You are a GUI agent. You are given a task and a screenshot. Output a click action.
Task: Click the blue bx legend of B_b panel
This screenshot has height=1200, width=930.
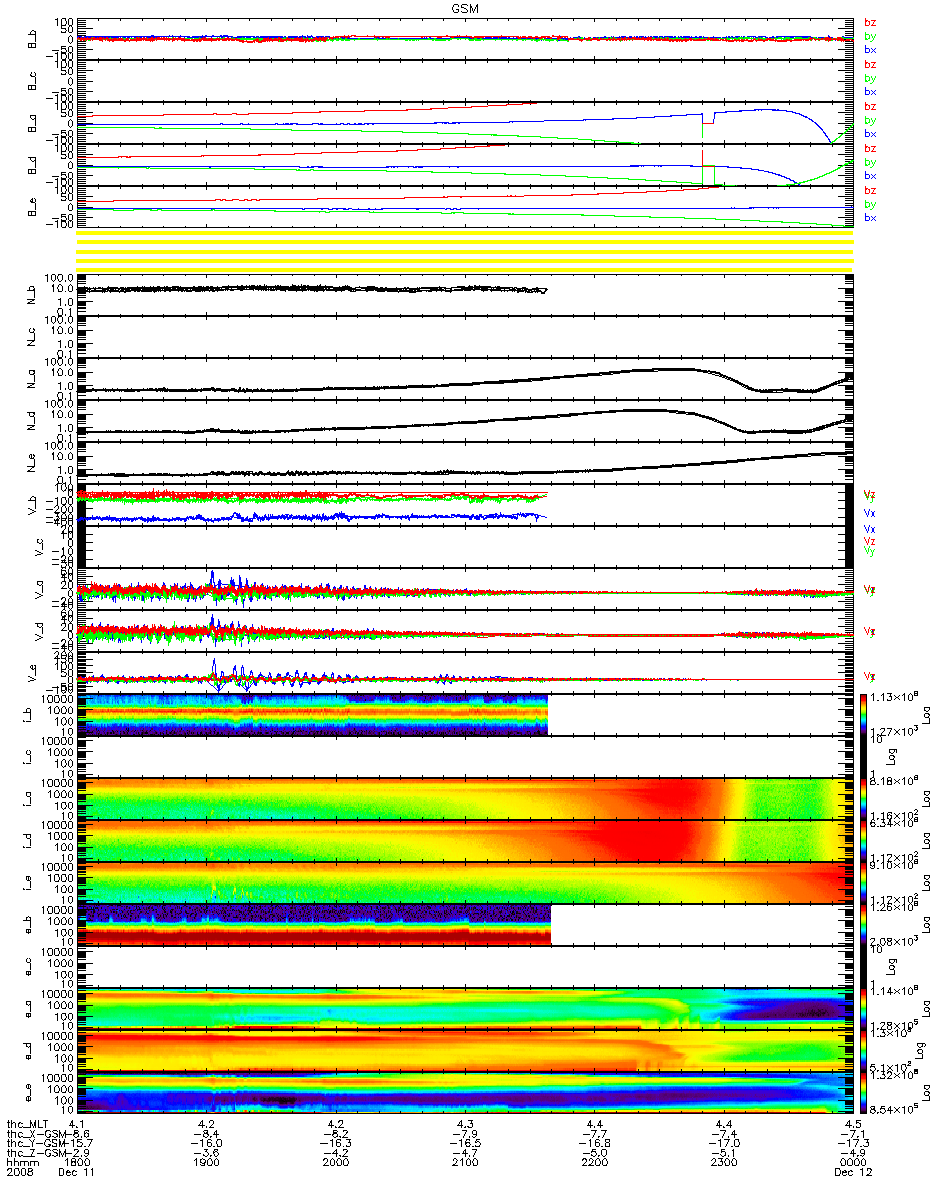(870, 49)
